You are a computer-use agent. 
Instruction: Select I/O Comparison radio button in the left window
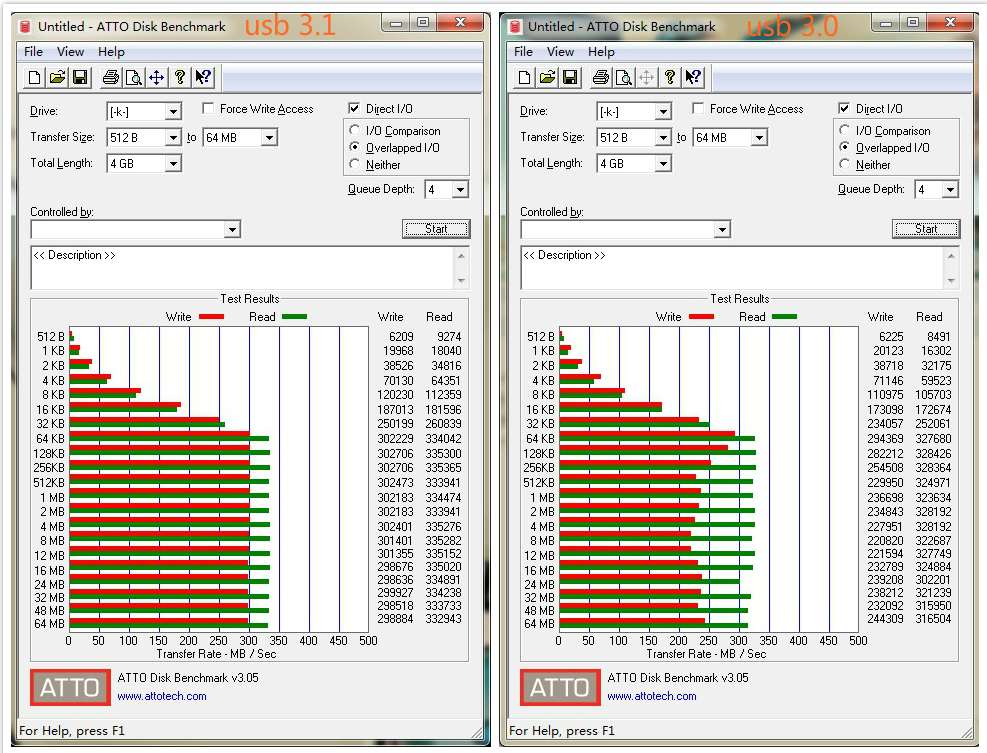click(355, 131)
